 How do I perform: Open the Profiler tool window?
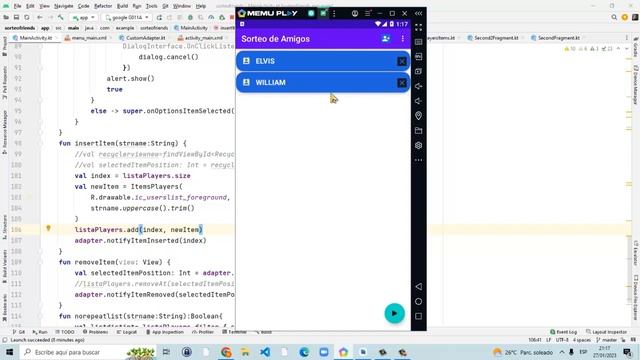coord(203,332)
